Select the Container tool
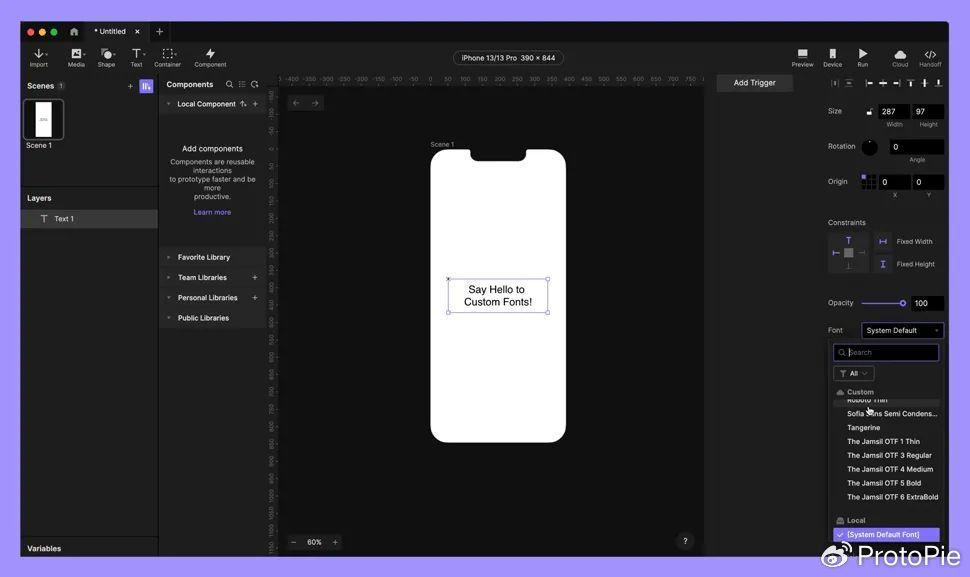Viewport: 970px width, 577px height. [168, 58]
